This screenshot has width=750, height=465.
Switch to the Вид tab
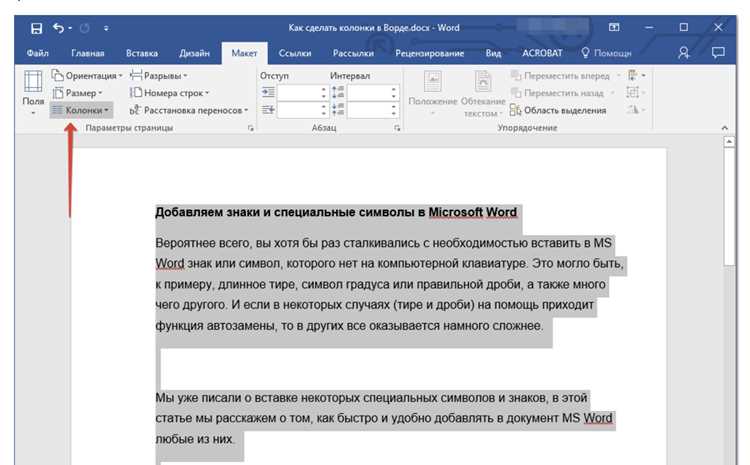coord(493,53)
